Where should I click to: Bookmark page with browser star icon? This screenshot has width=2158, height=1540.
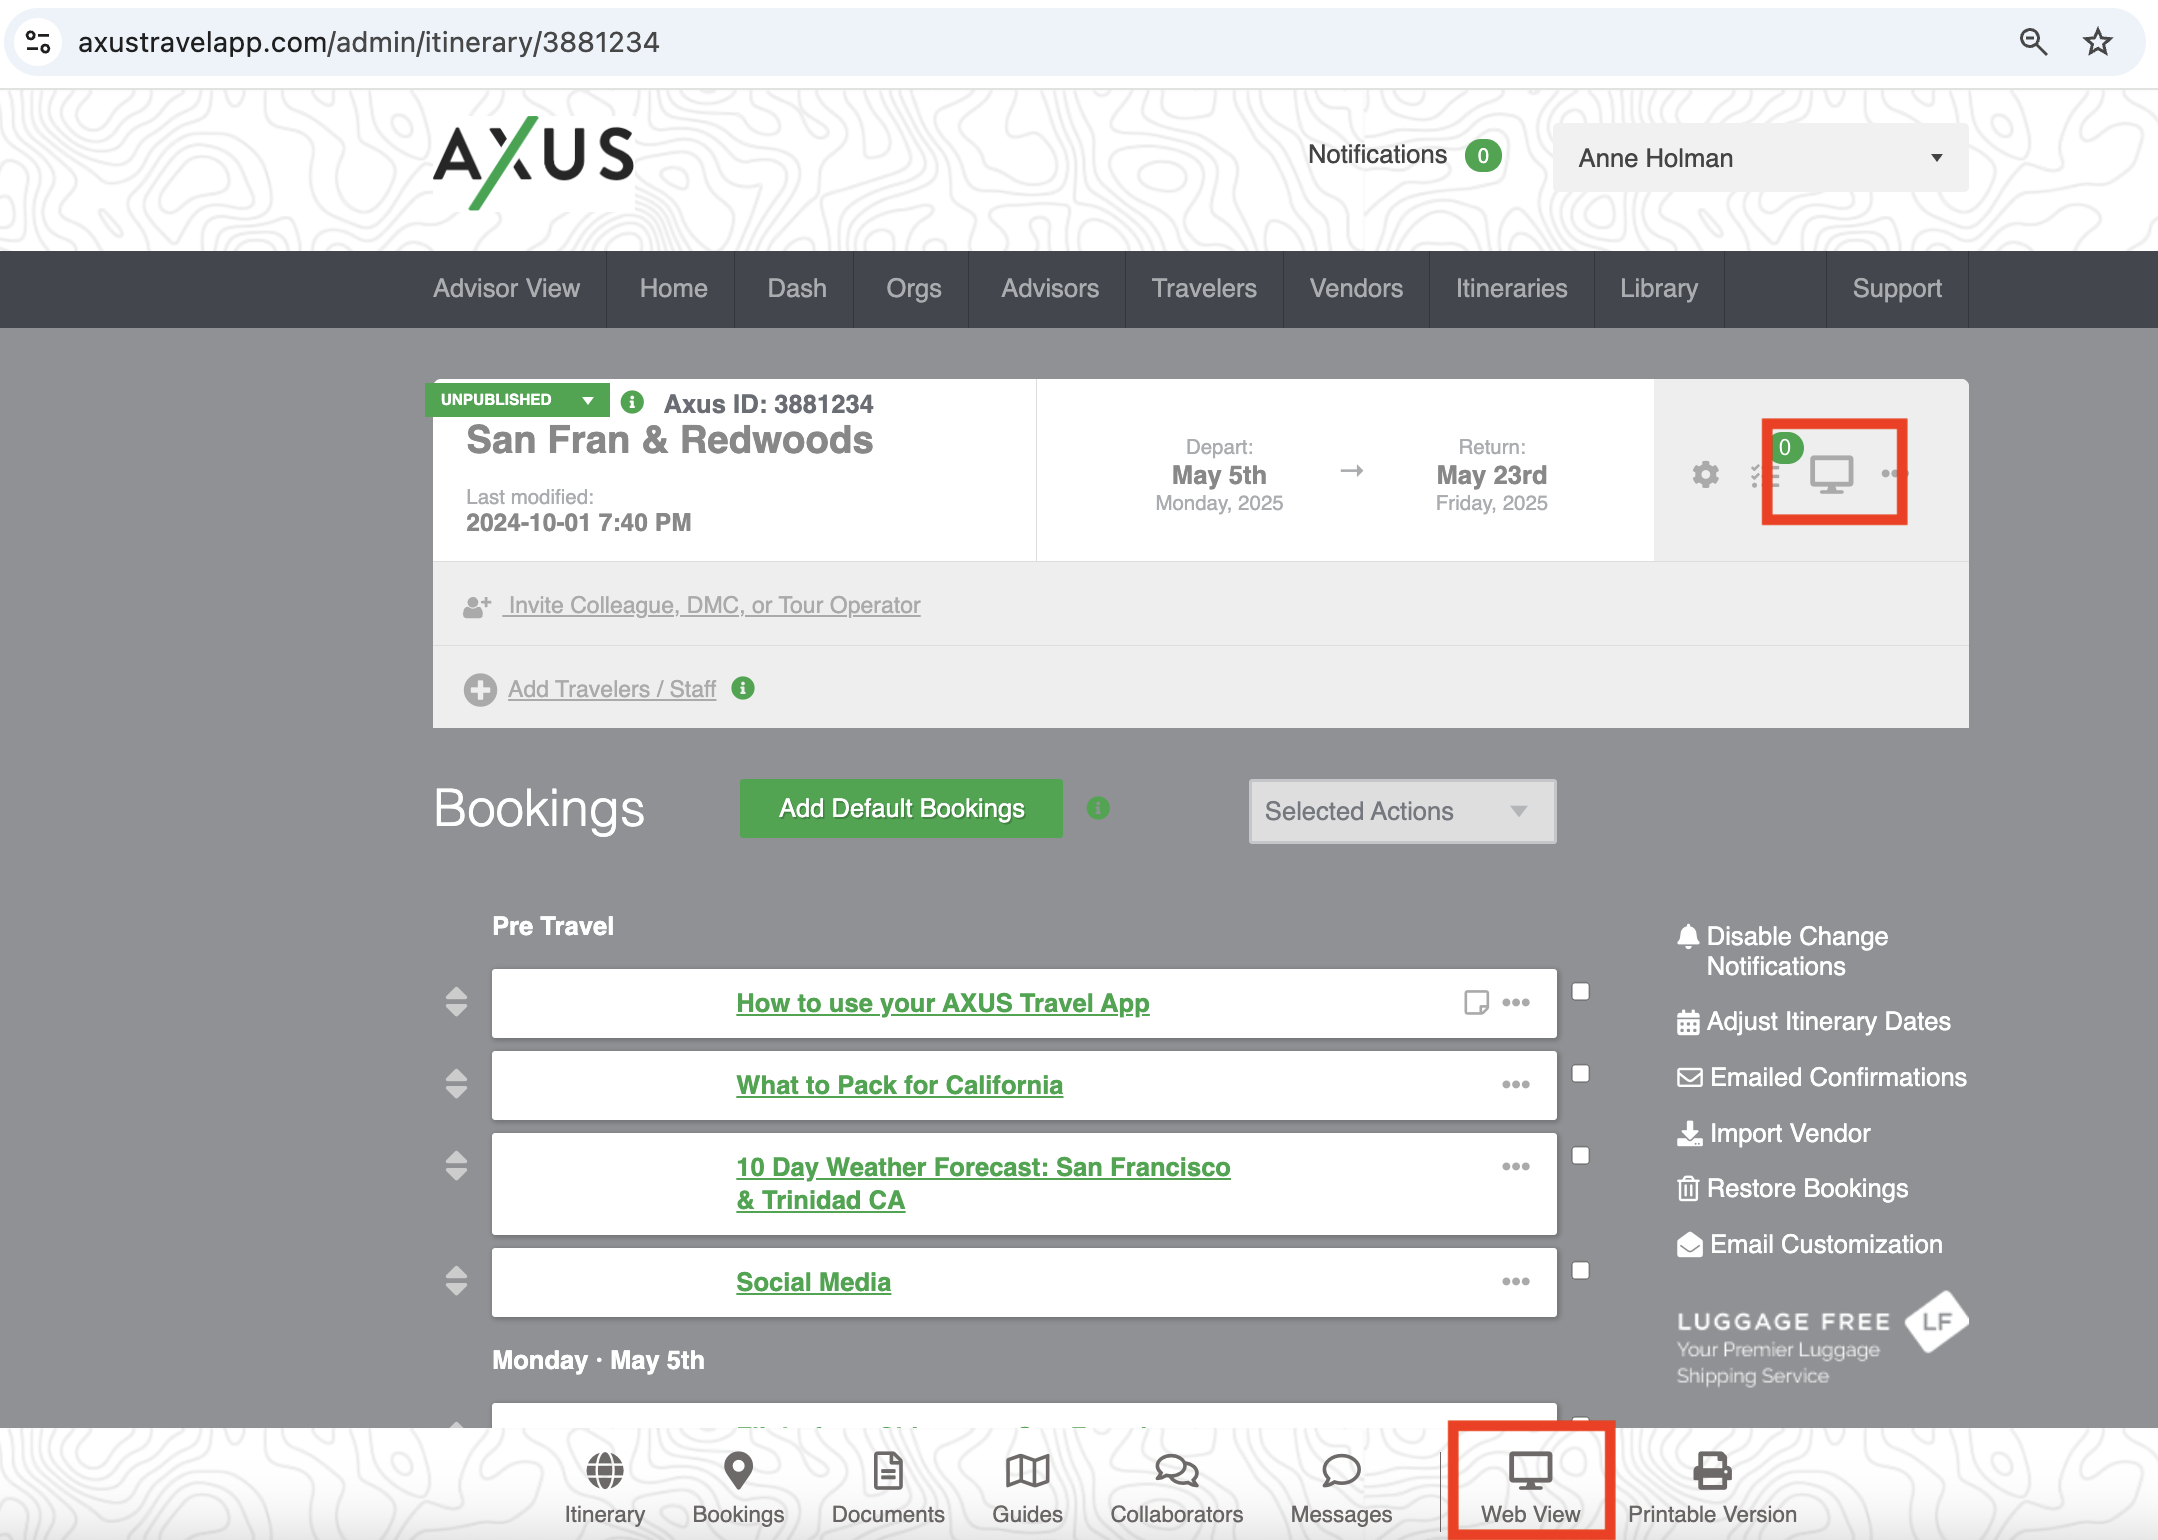point(2097,42)
